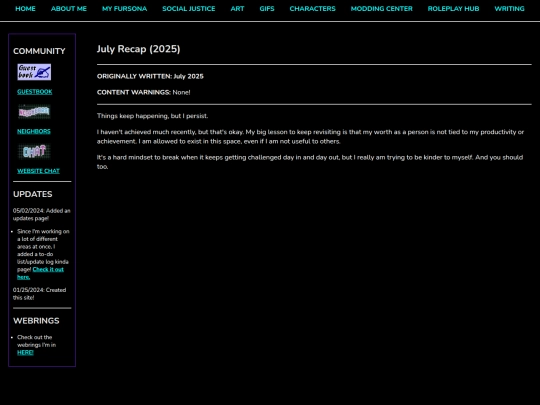Image resolution: width=540 pixels, height=405 pixels.
Task: Open the webrings HERE! link
Action: coord(25,352)
